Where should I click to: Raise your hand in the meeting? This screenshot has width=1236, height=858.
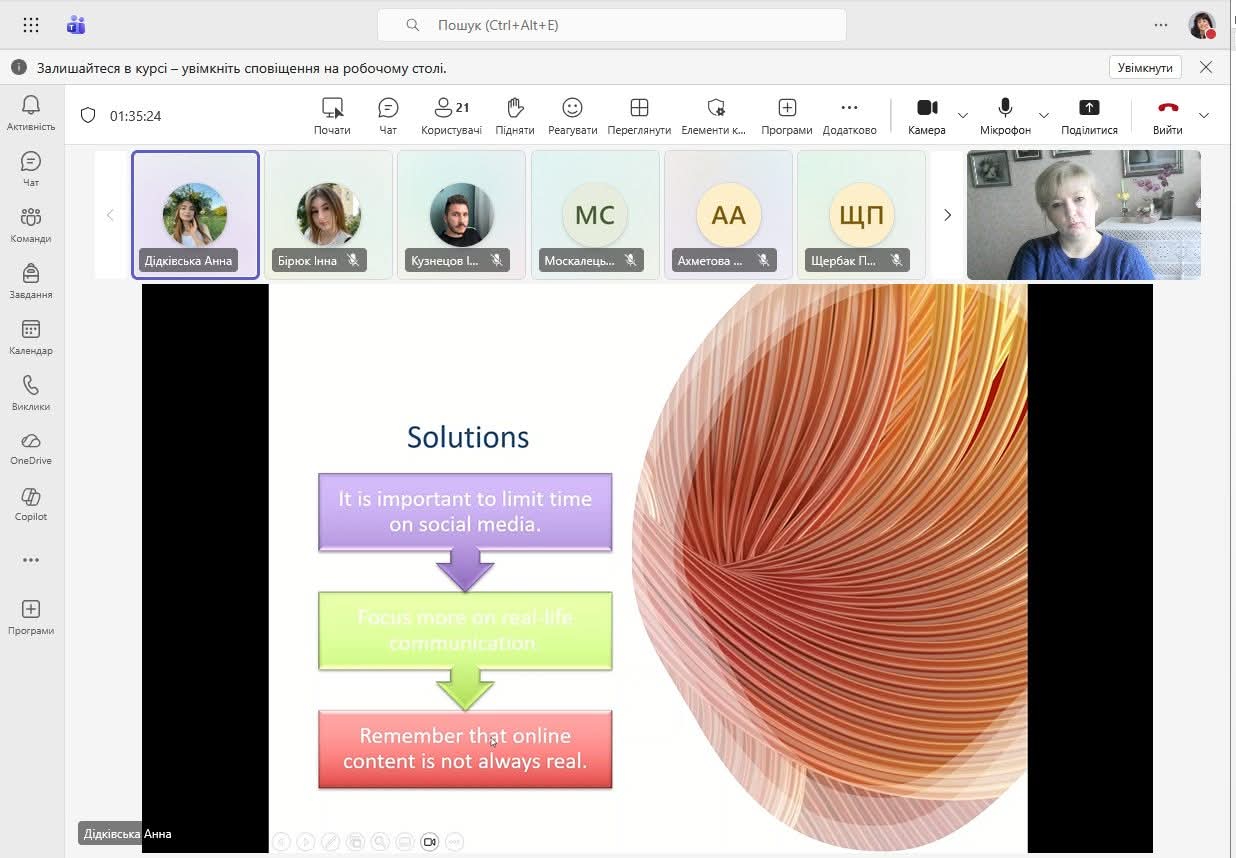pyautogui.click(x=515, y=115)
